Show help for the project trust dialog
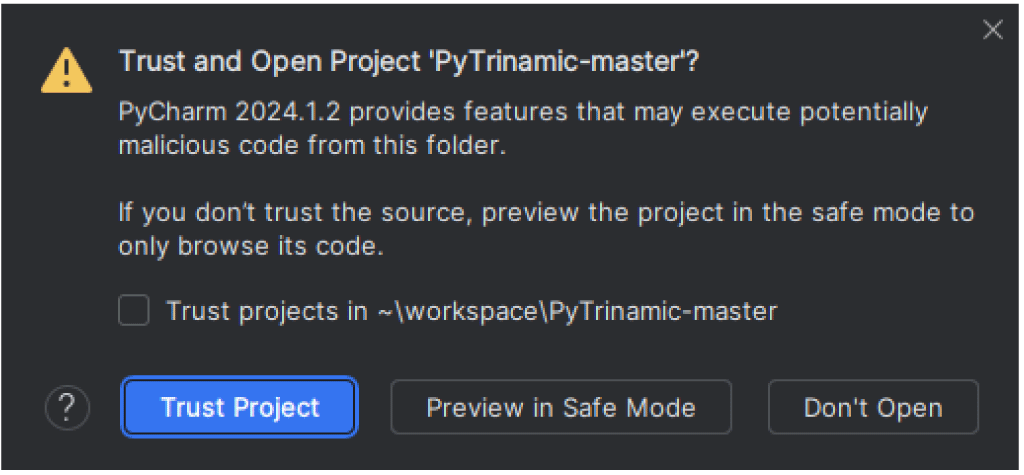 [x=67, y=407]
